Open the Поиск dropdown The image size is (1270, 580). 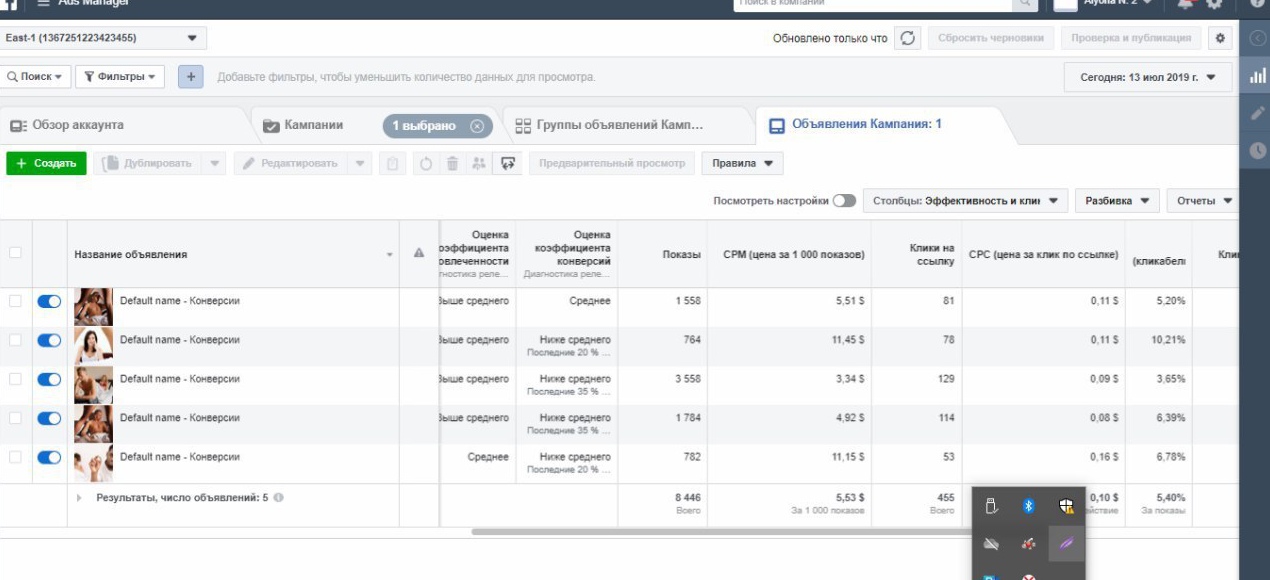point(35,76)
